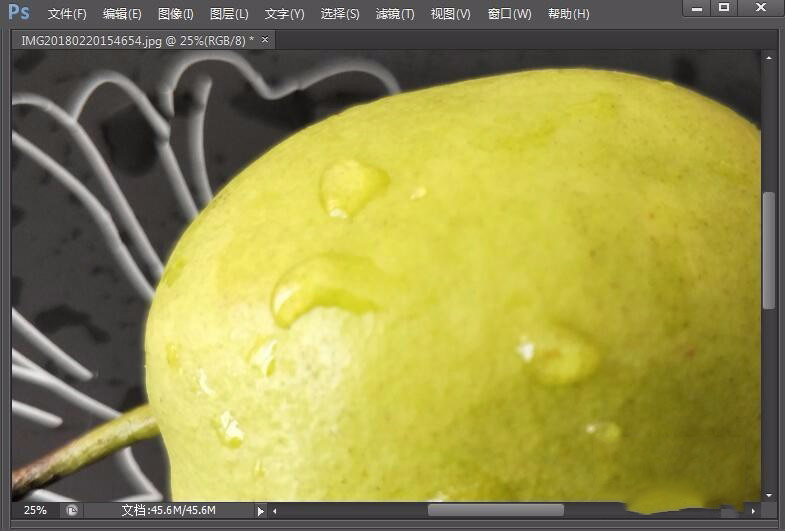The height and width of the screenshot is (531, 785).
Task: Open the 视图(V) menu
Action: click(450, 14)
